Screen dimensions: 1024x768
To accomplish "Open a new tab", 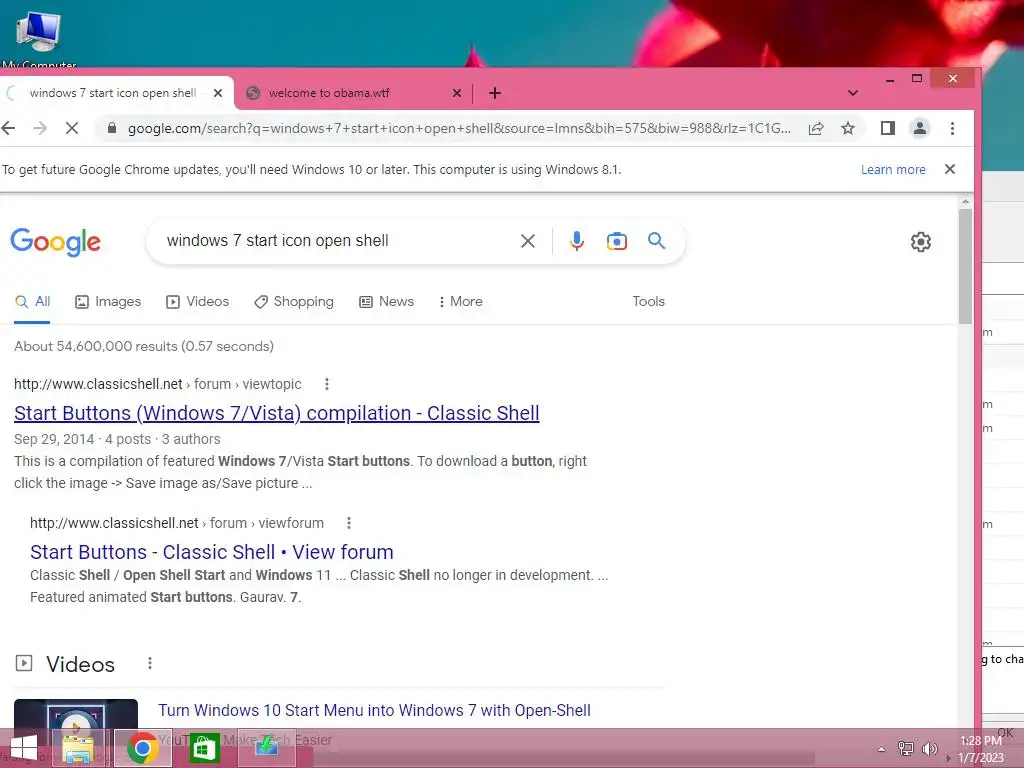I will (495, 93).
